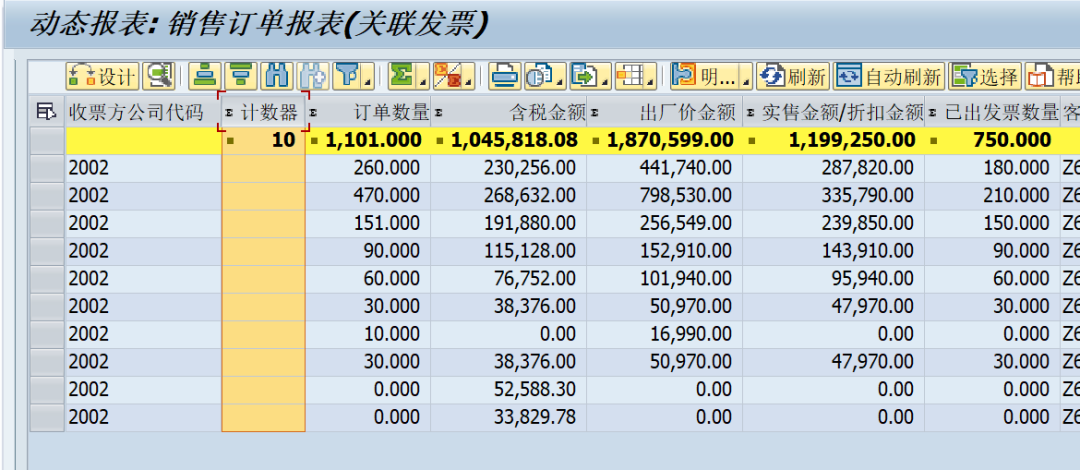Click cell with amount 52,588.30
Image resolution: width=1080 pixels, height=470 pixels.
tap(509, 389)
